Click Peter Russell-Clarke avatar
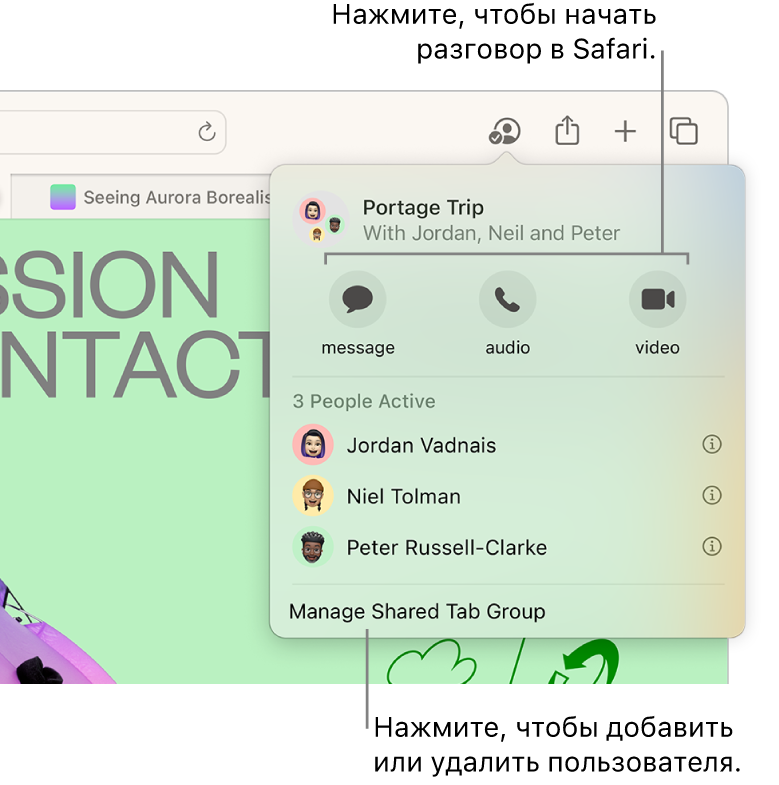Image resolution: width=779 pixels, height=785 pixels. pyautogui.click(x=313, y=547)
